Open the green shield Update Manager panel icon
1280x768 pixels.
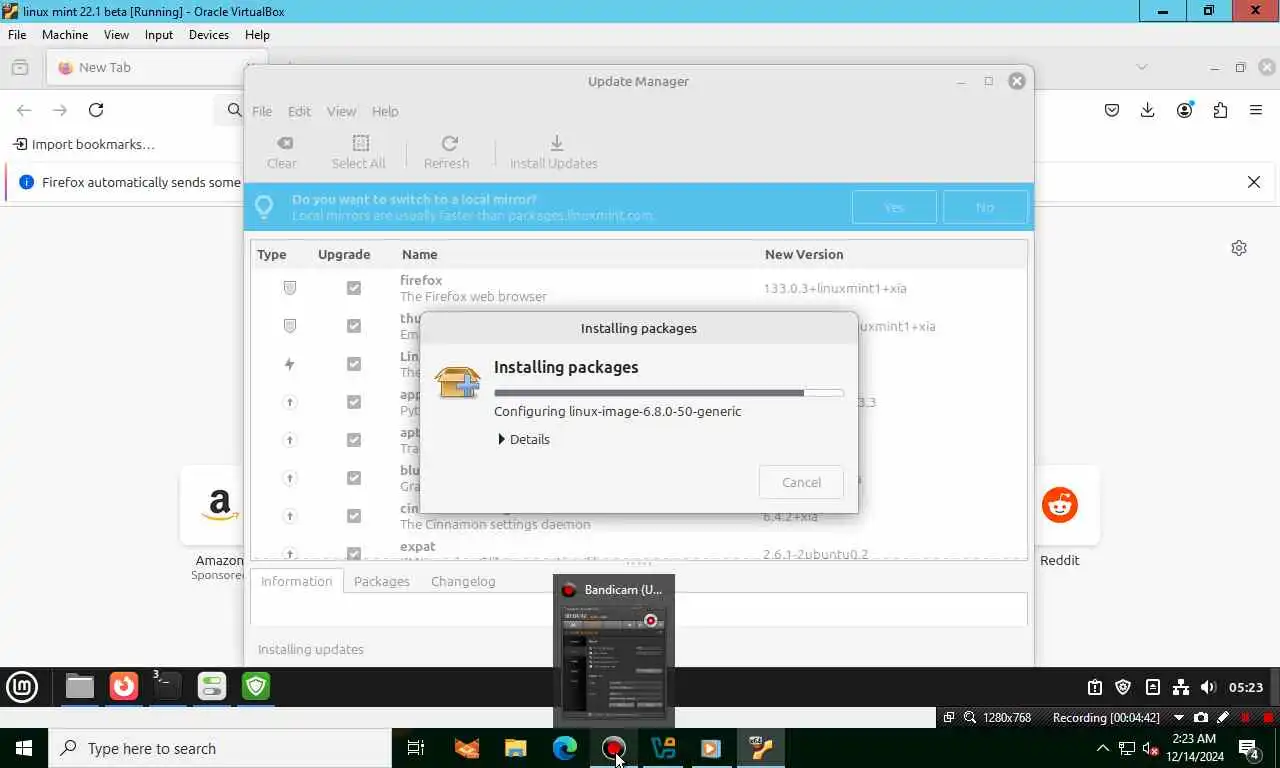256,686
